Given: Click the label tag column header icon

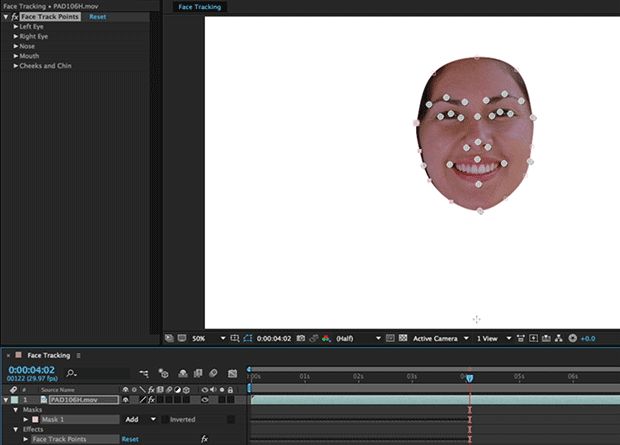Looking at the screenshot, I should (x=14, y=390).
